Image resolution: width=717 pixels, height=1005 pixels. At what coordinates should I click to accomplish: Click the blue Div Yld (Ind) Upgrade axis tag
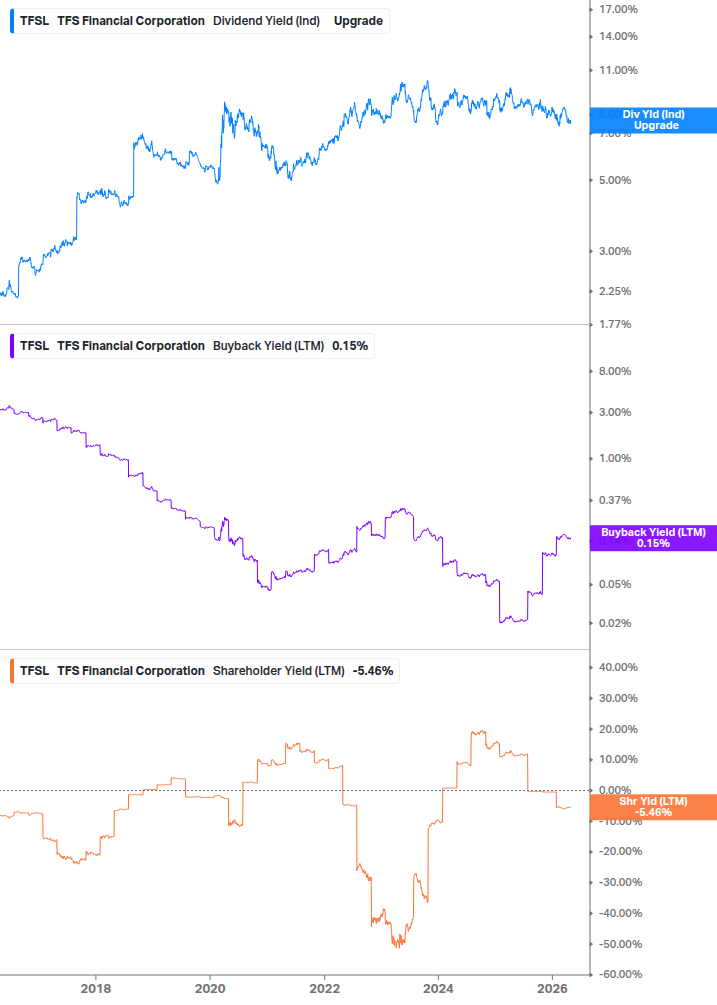(653, 120)
